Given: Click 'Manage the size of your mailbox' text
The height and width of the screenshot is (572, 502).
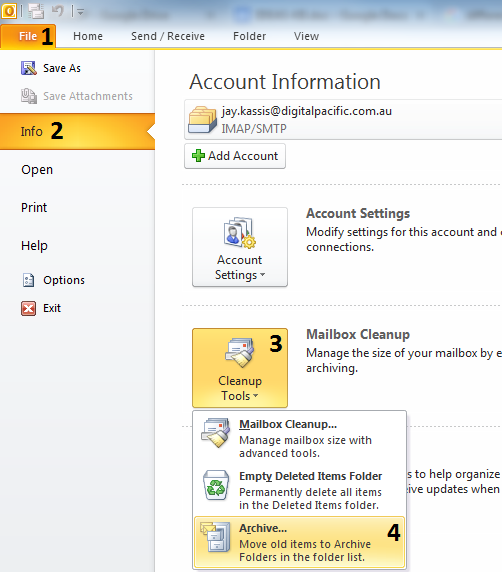Looking at the screenshot, I should coord(404,360).
